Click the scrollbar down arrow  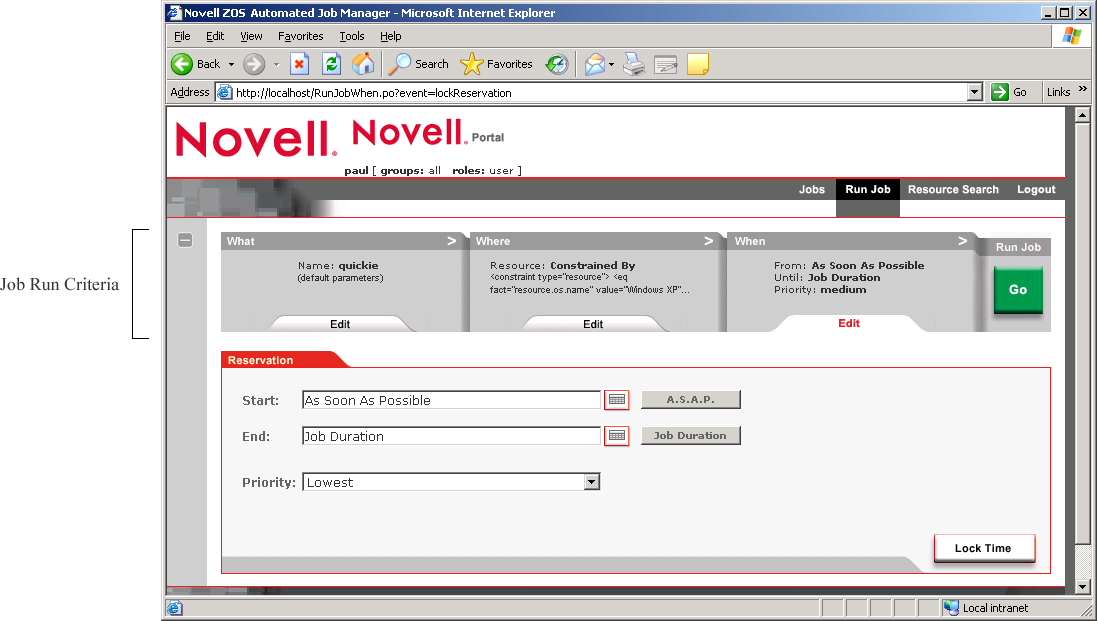[x=1082, y=587]
